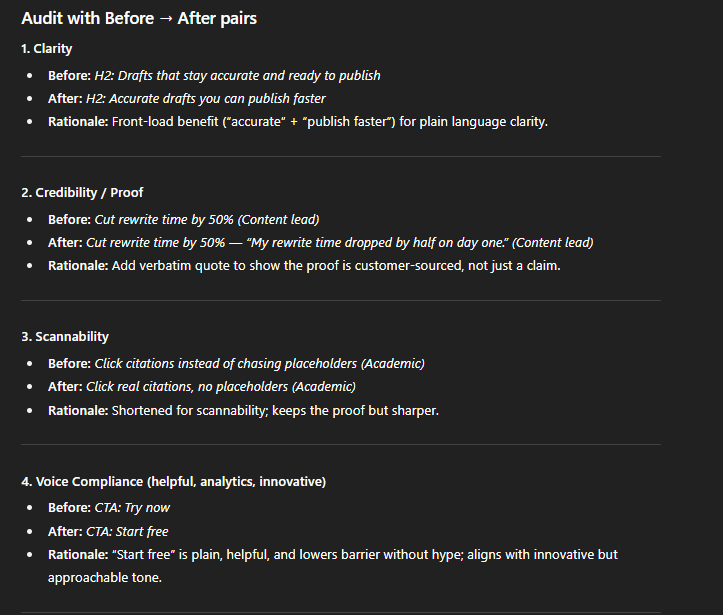
Task: Click the '4. Voice Compliance' heading
Action: pyautogui.click(x=173, y=482)
